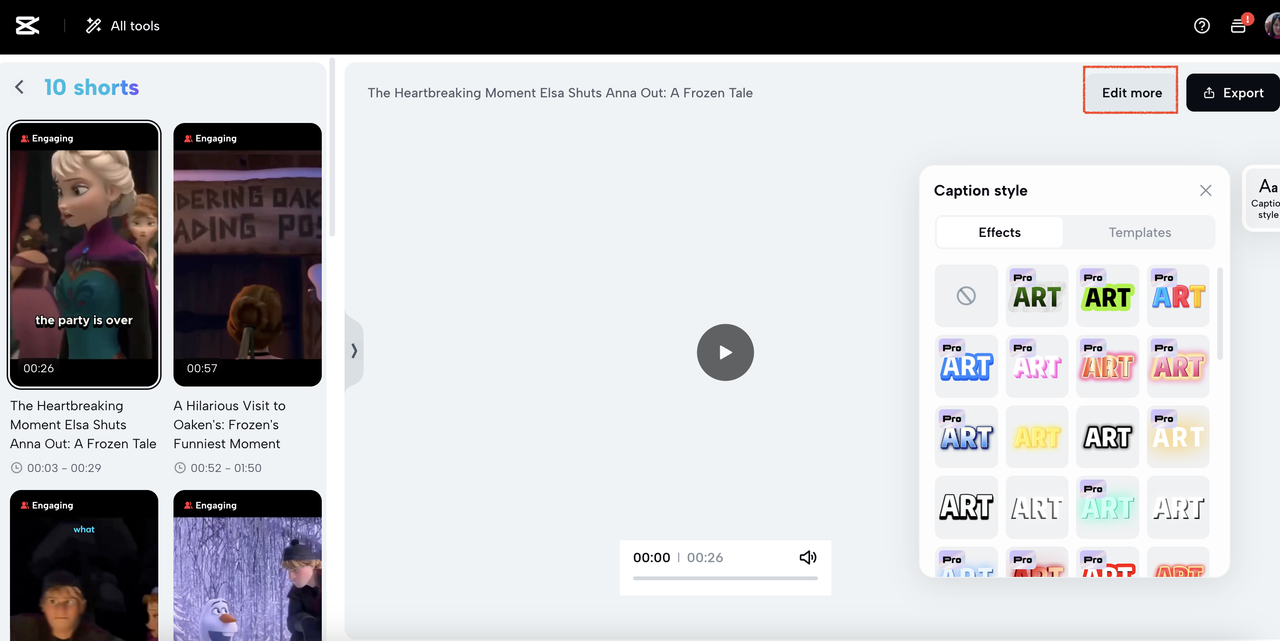The height and width of the screenshot is (641, 1280).
Task: Play the short video preview
Action: pos(725,352)
